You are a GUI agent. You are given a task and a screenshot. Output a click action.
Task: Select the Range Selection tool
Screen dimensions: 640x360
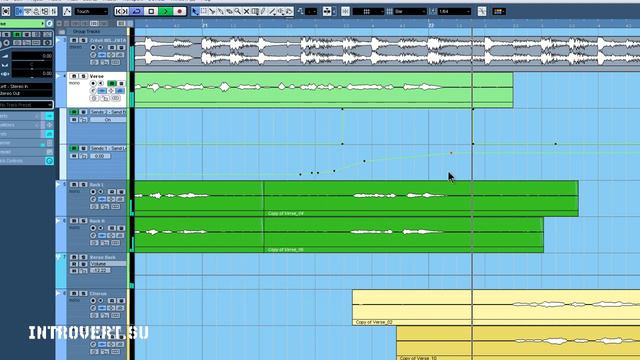pyautogui.click(x=204, y=11)
